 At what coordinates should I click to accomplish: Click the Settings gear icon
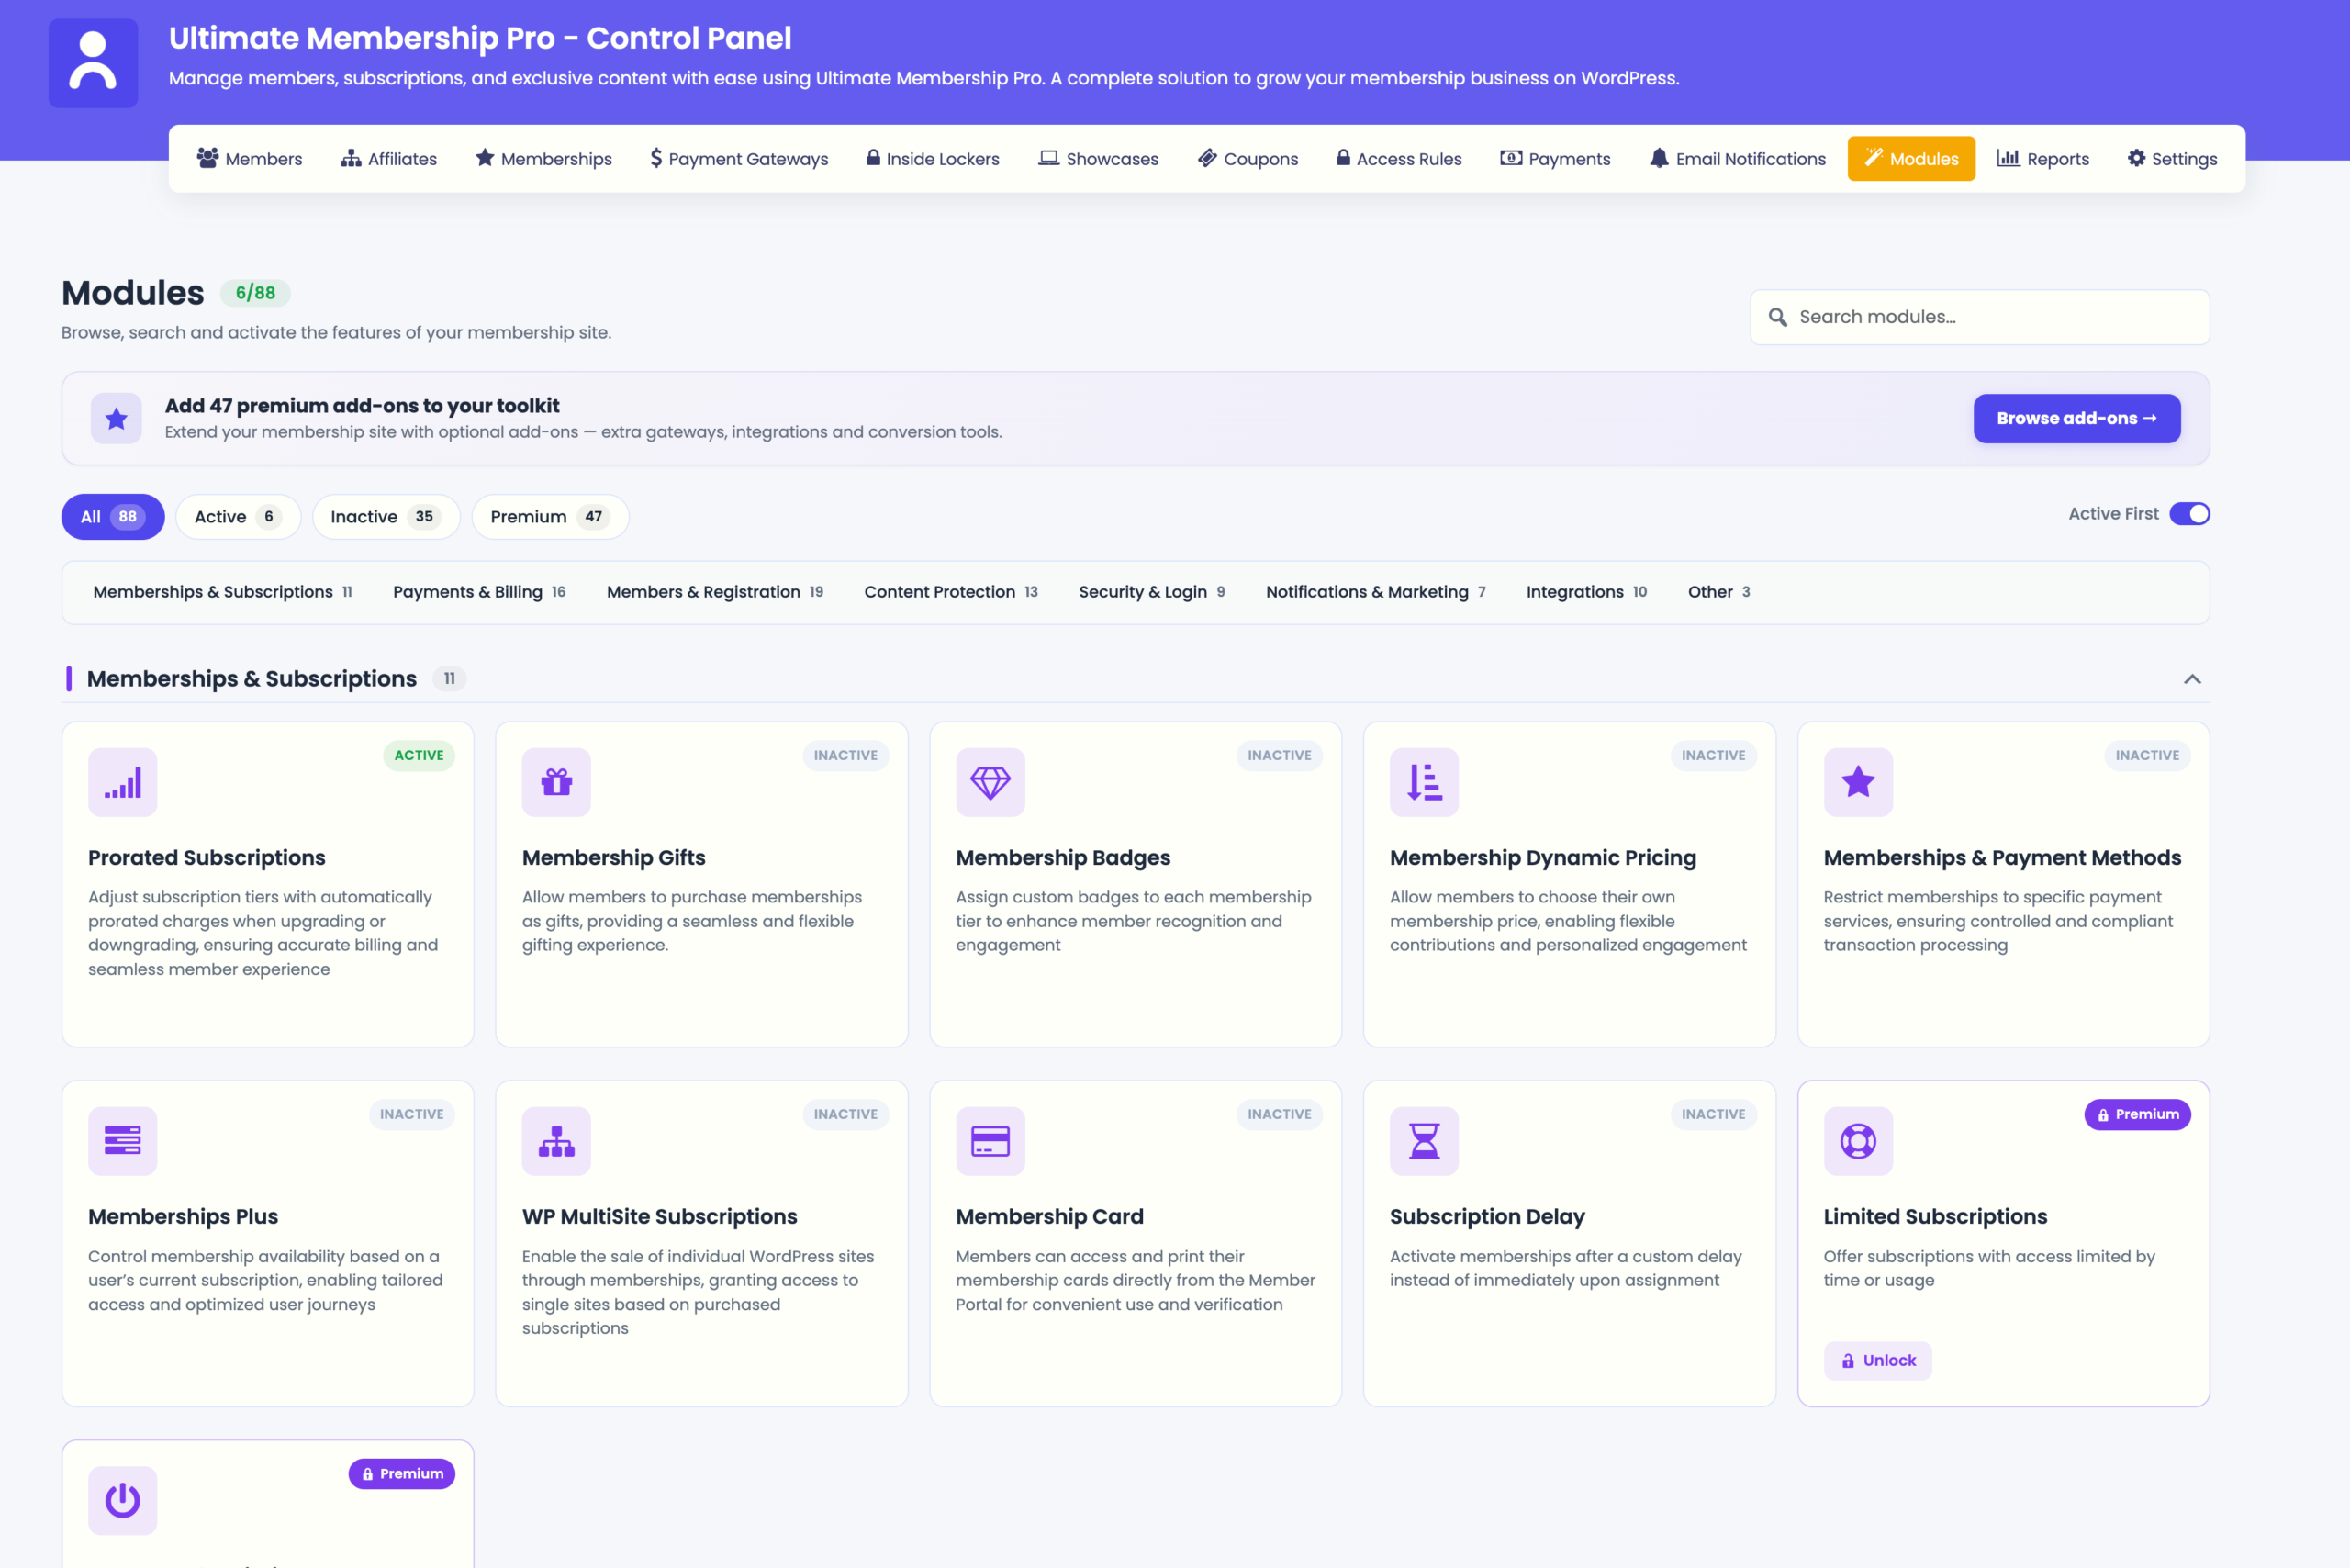[2136, 158]
